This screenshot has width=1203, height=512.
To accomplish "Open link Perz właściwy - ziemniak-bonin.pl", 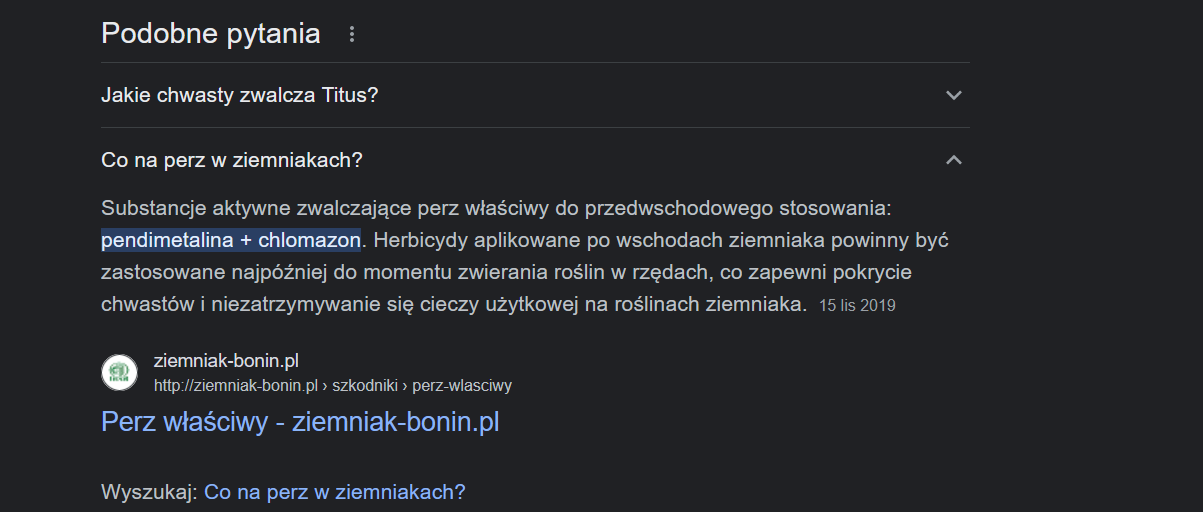I will 300,422.
